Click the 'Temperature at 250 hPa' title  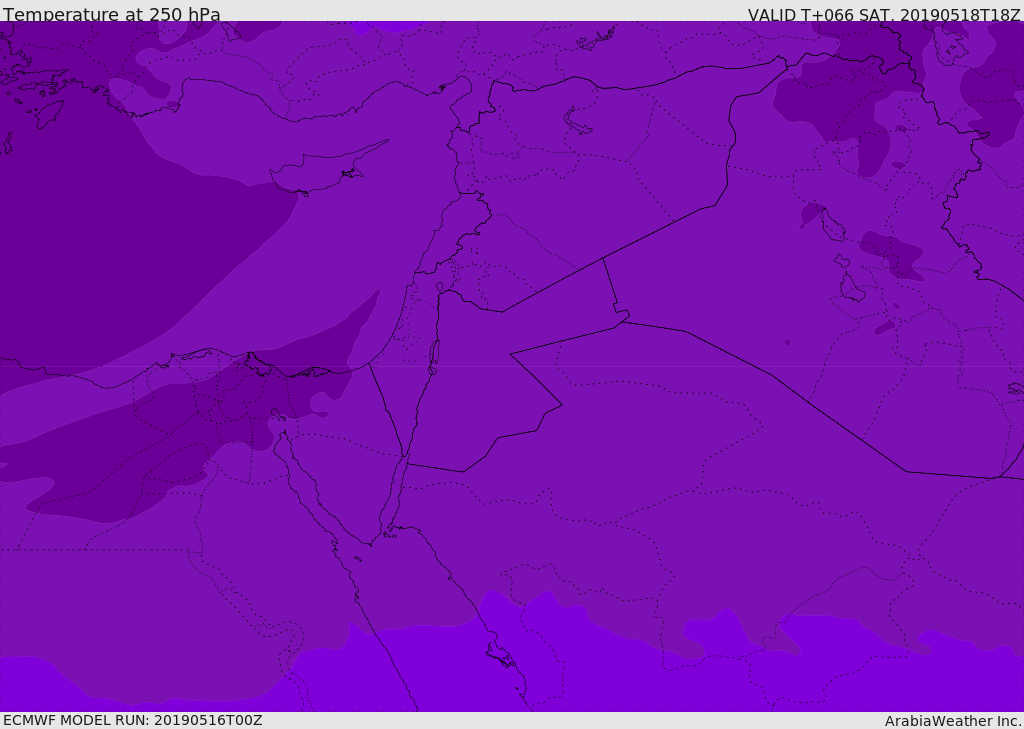tap(111, 15)
